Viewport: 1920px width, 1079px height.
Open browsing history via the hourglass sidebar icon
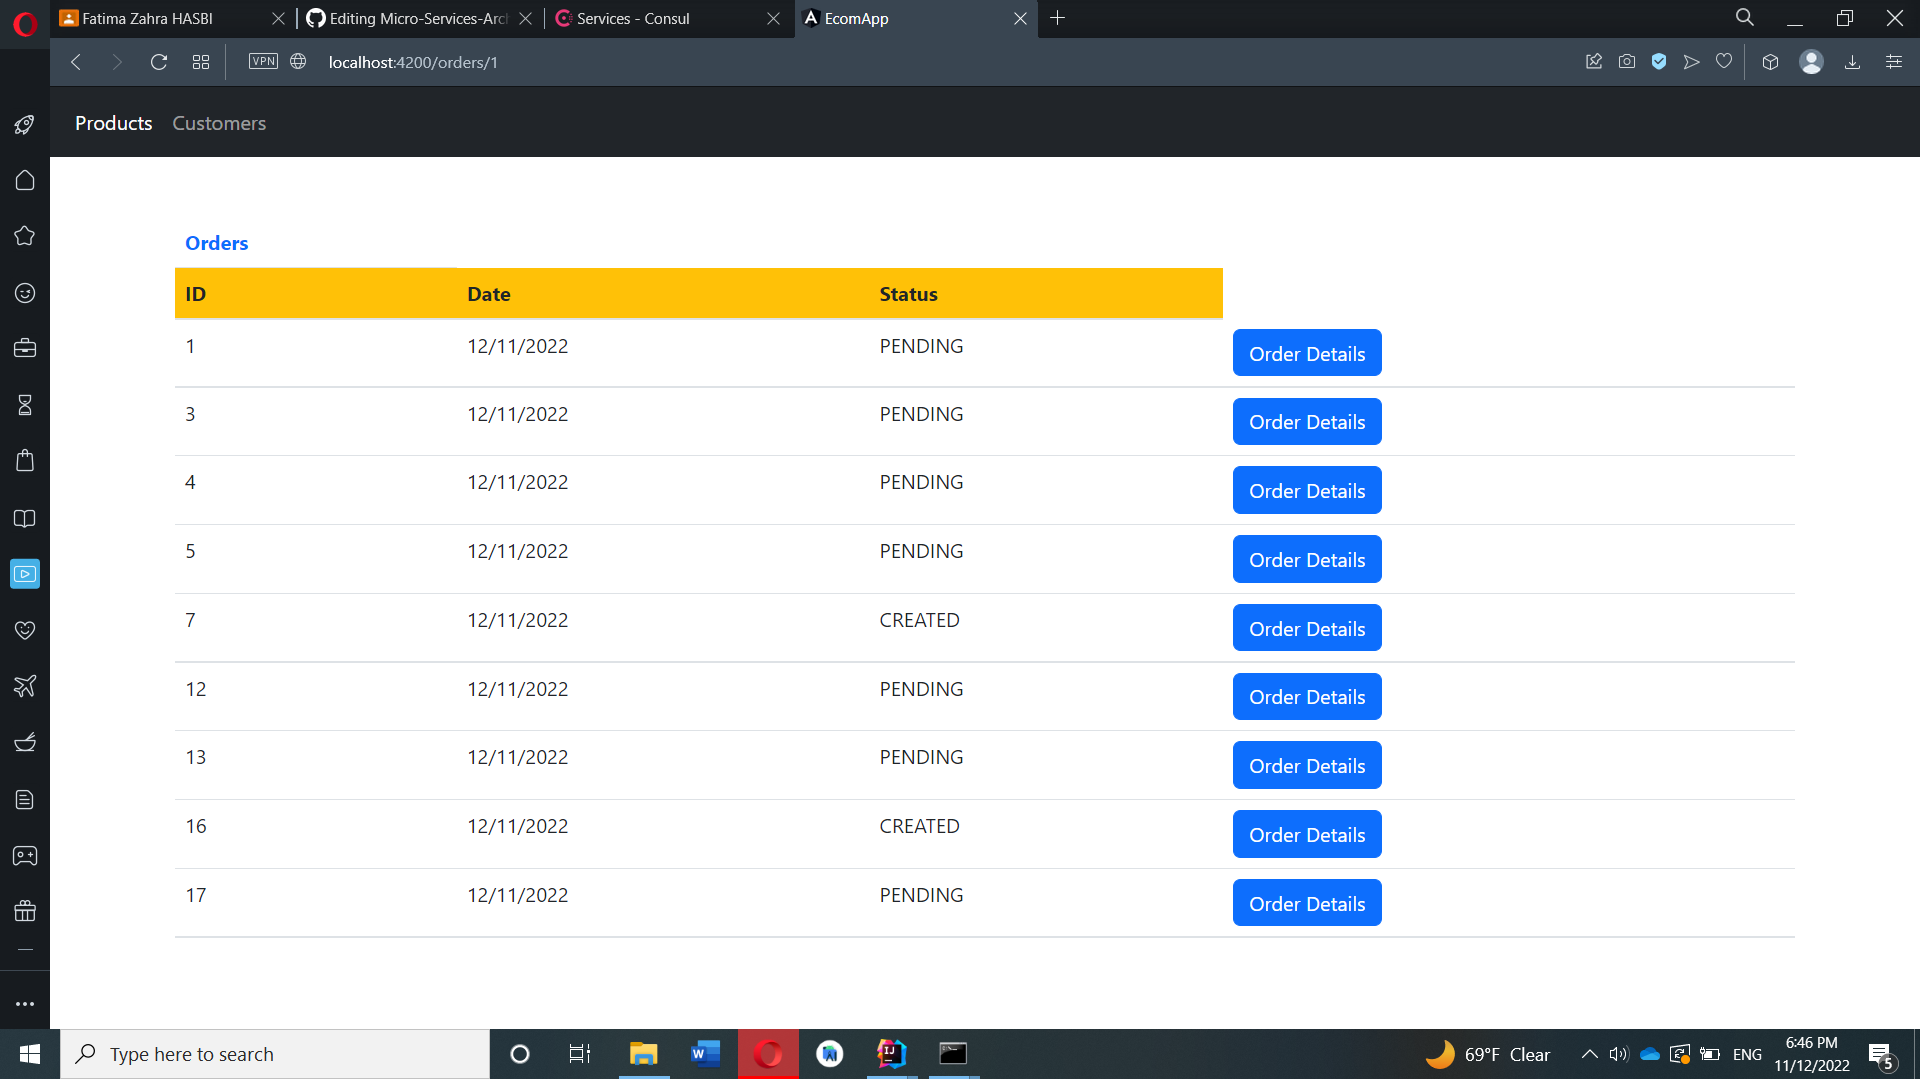tap(25, 405)
